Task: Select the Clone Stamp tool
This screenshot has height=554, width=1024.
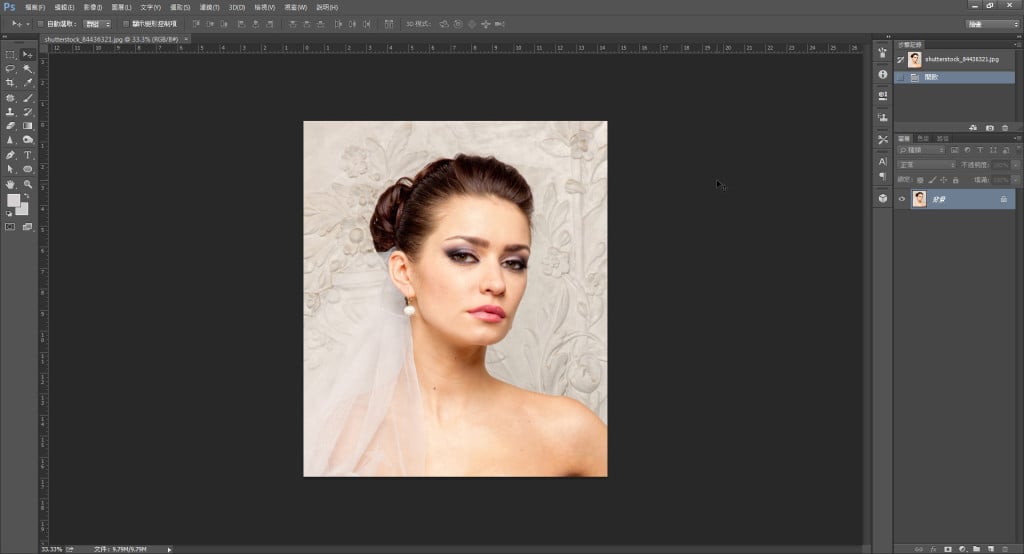Action: 10,112
